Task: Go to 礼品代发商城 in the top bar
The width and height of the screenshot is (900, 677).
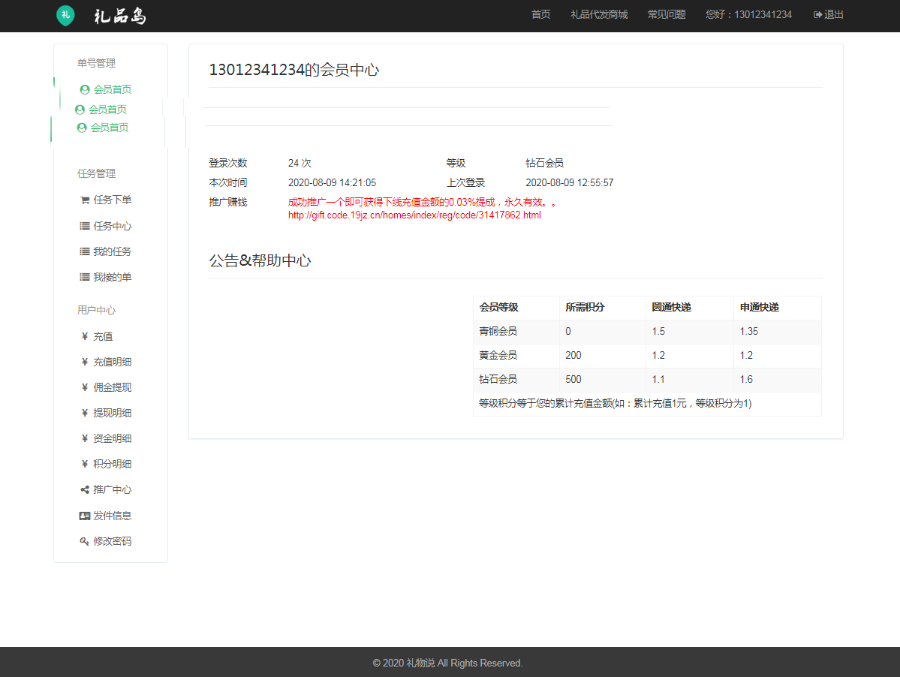Action: tap(598, 15)
